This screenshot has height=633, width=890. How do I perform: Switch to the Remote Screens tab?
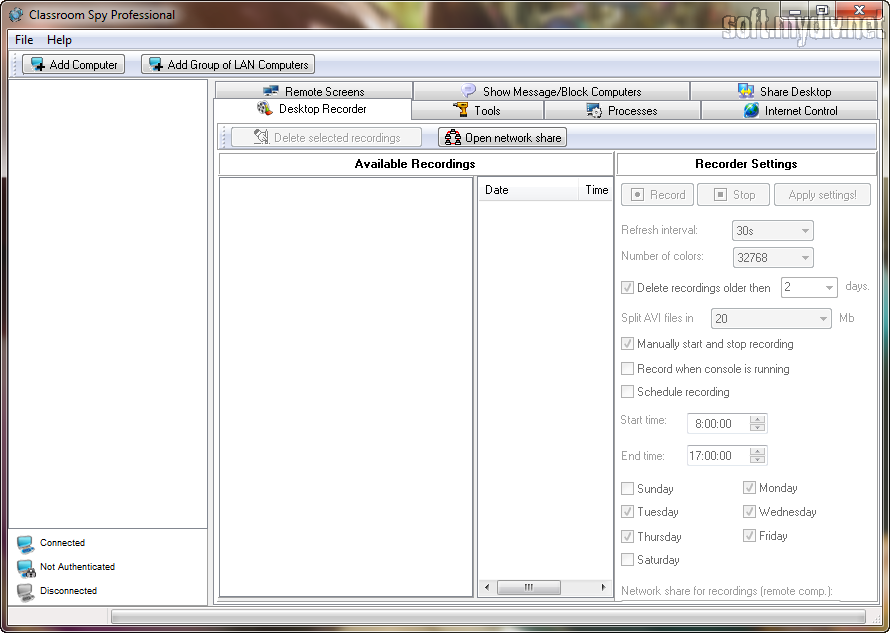pos(314,91)
